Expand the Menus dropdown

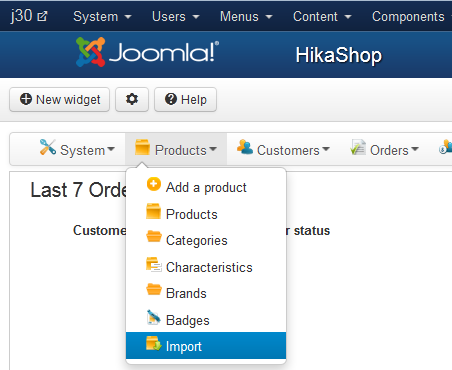click(246, 17)
